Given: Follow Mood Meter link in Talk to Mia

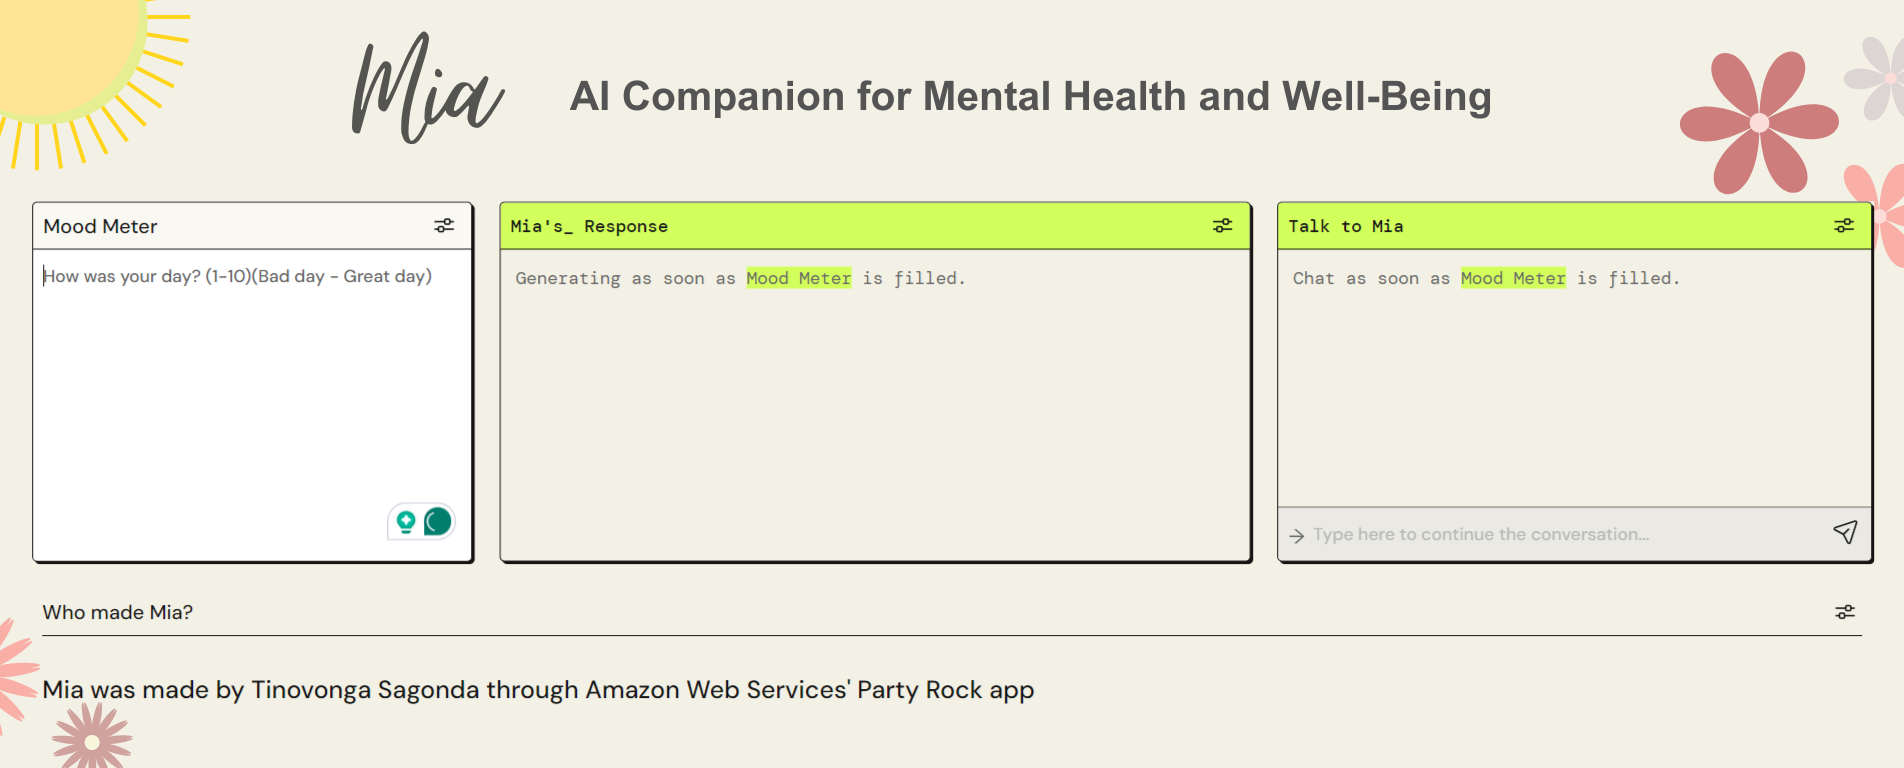Looking at the screenshot, I should (1513, 278).
